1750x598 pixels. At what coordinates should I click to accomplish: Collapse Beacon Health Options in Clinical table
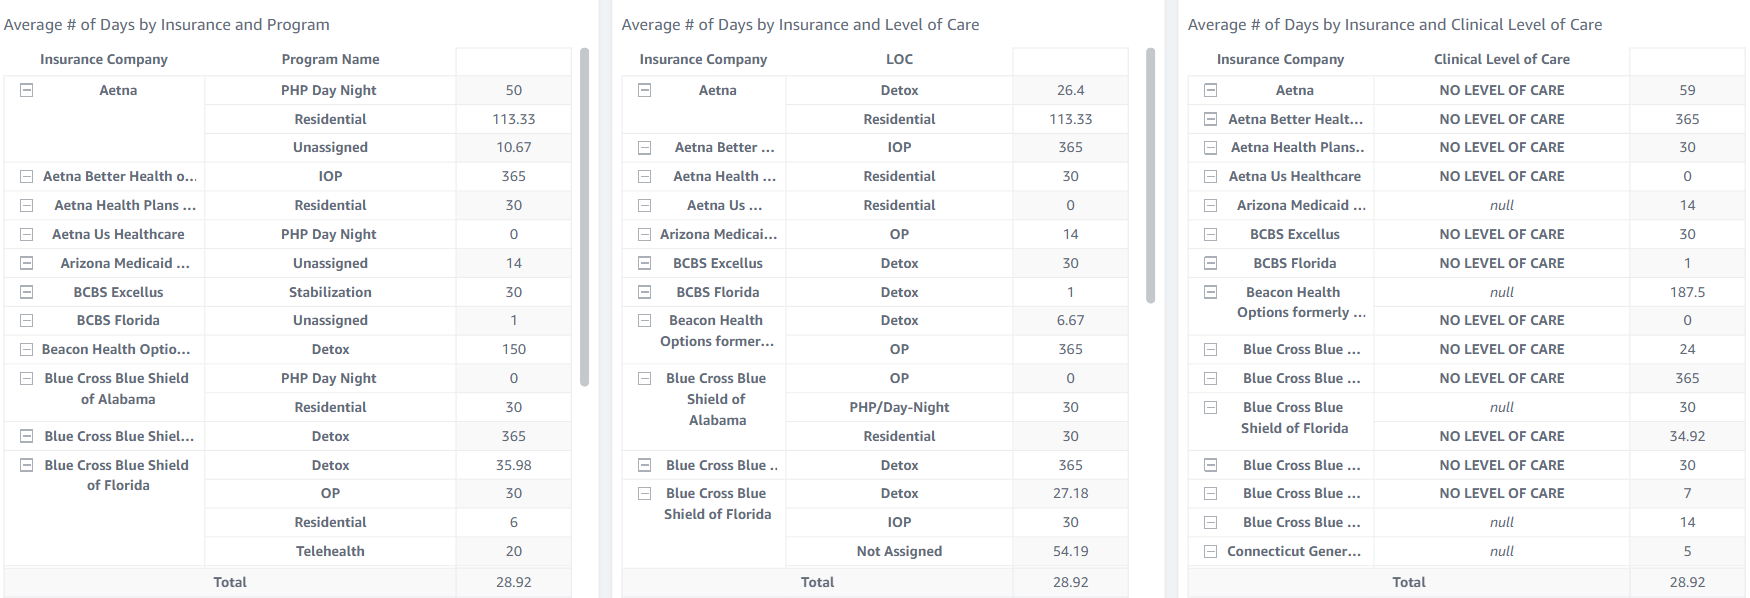(1210, 292)
